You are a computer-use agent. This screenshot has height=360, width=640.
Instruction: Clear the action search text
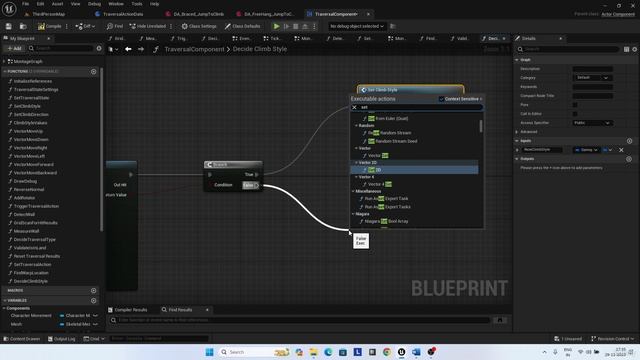(x=354, y=107)
